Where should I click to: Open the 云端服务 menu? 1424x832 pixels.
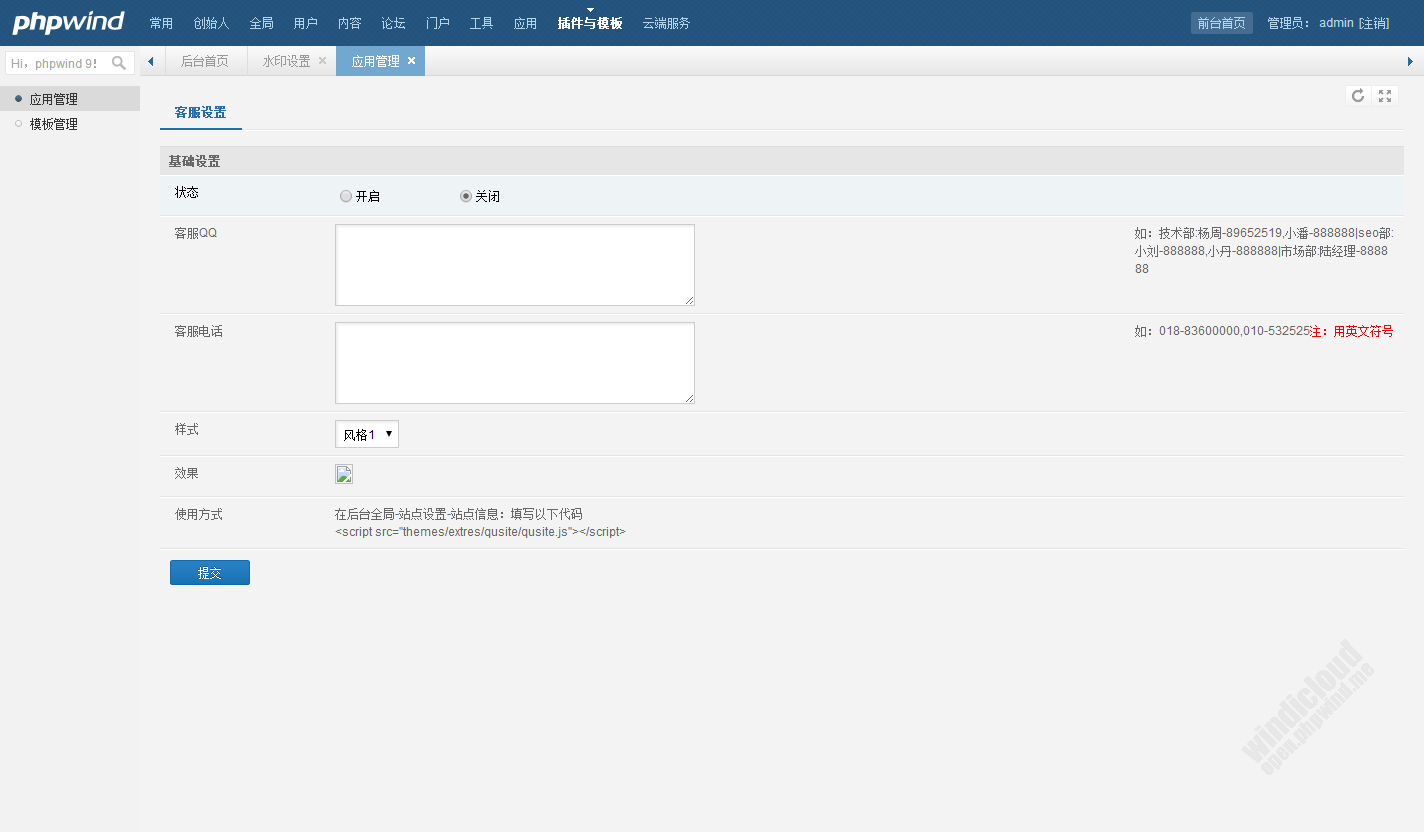click(x=666, y=23)
